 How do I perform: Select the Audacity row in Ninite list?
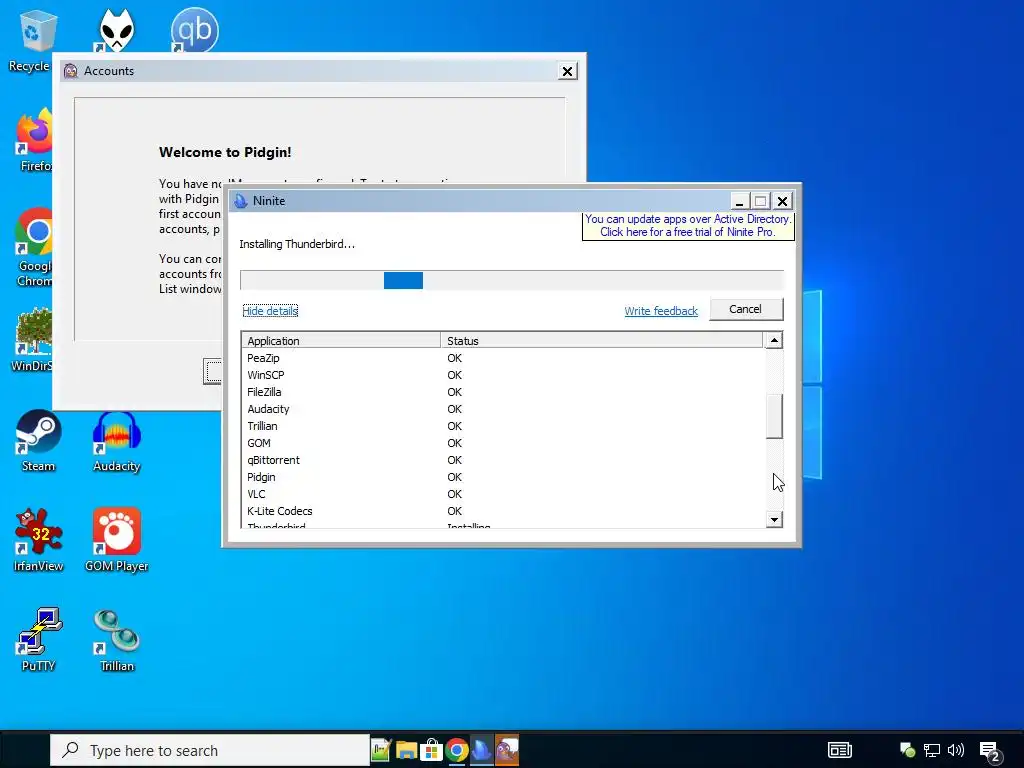pos(503,409)
